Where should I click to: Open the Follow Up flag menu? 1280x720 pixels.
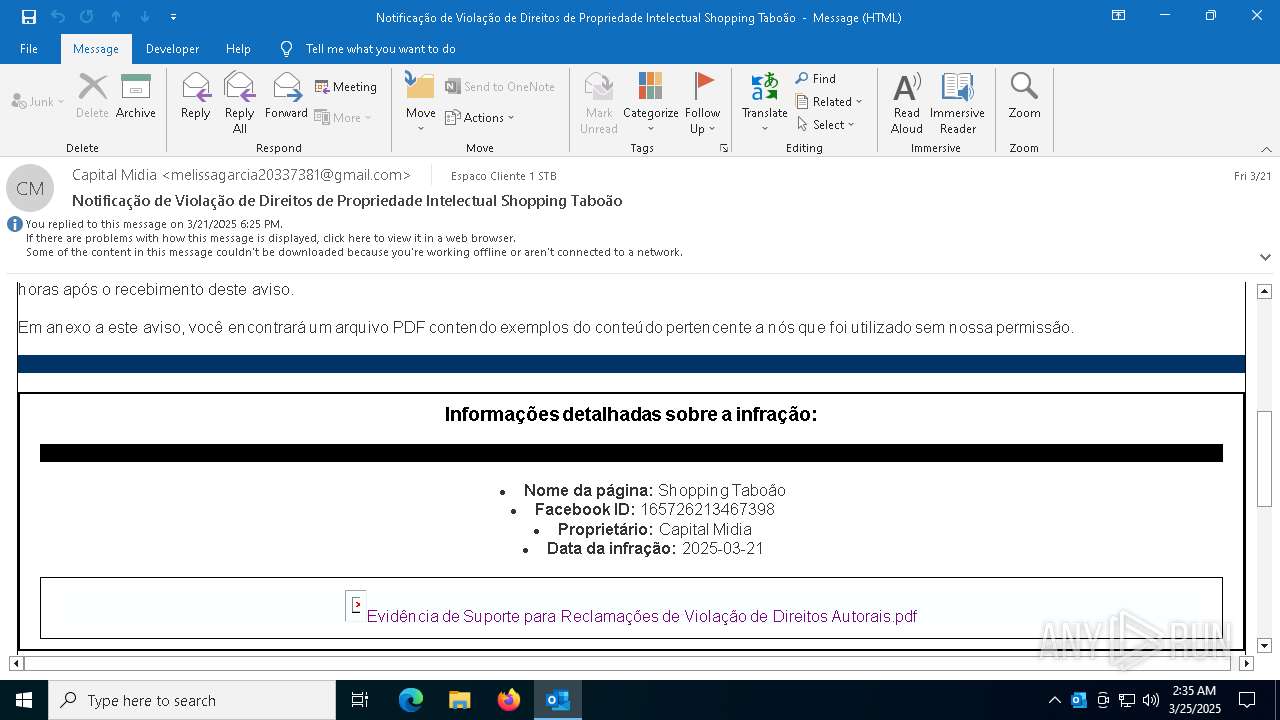(703, 103)
